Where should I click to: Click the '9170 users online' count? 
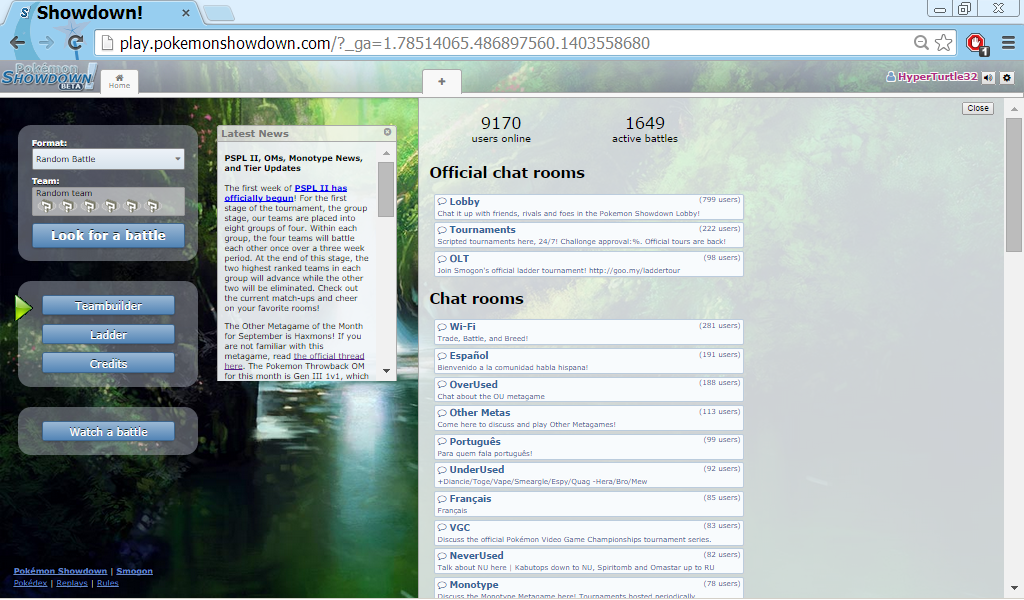501,129
